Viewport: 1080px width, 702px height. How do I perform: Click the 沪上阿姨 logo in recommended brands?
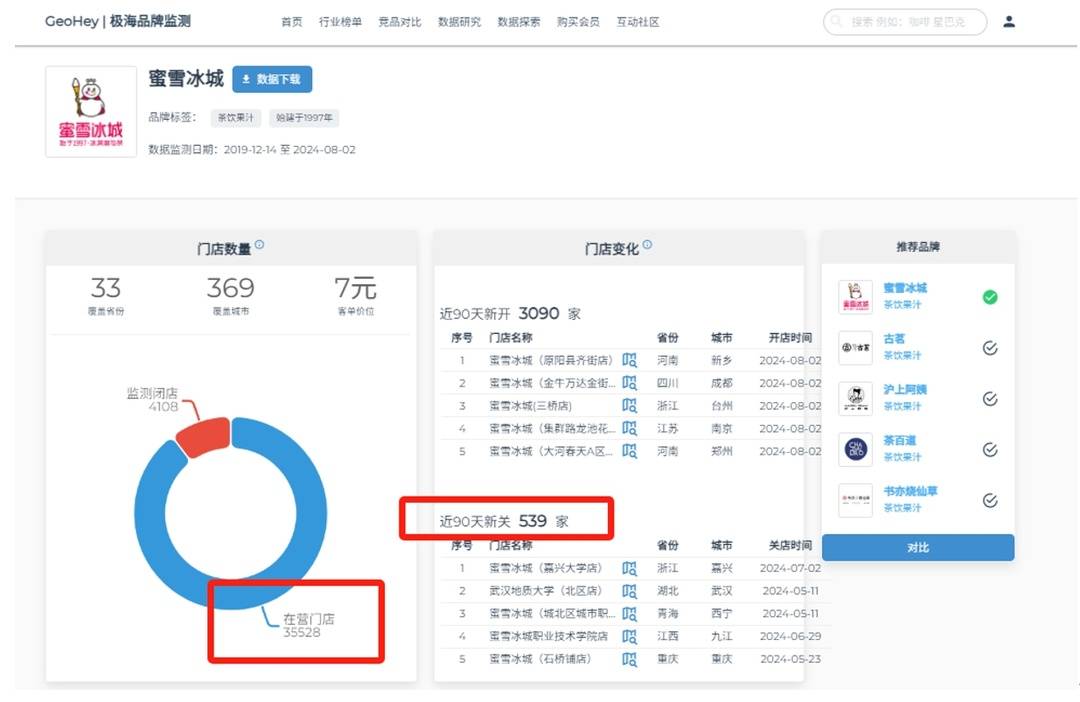855,399
